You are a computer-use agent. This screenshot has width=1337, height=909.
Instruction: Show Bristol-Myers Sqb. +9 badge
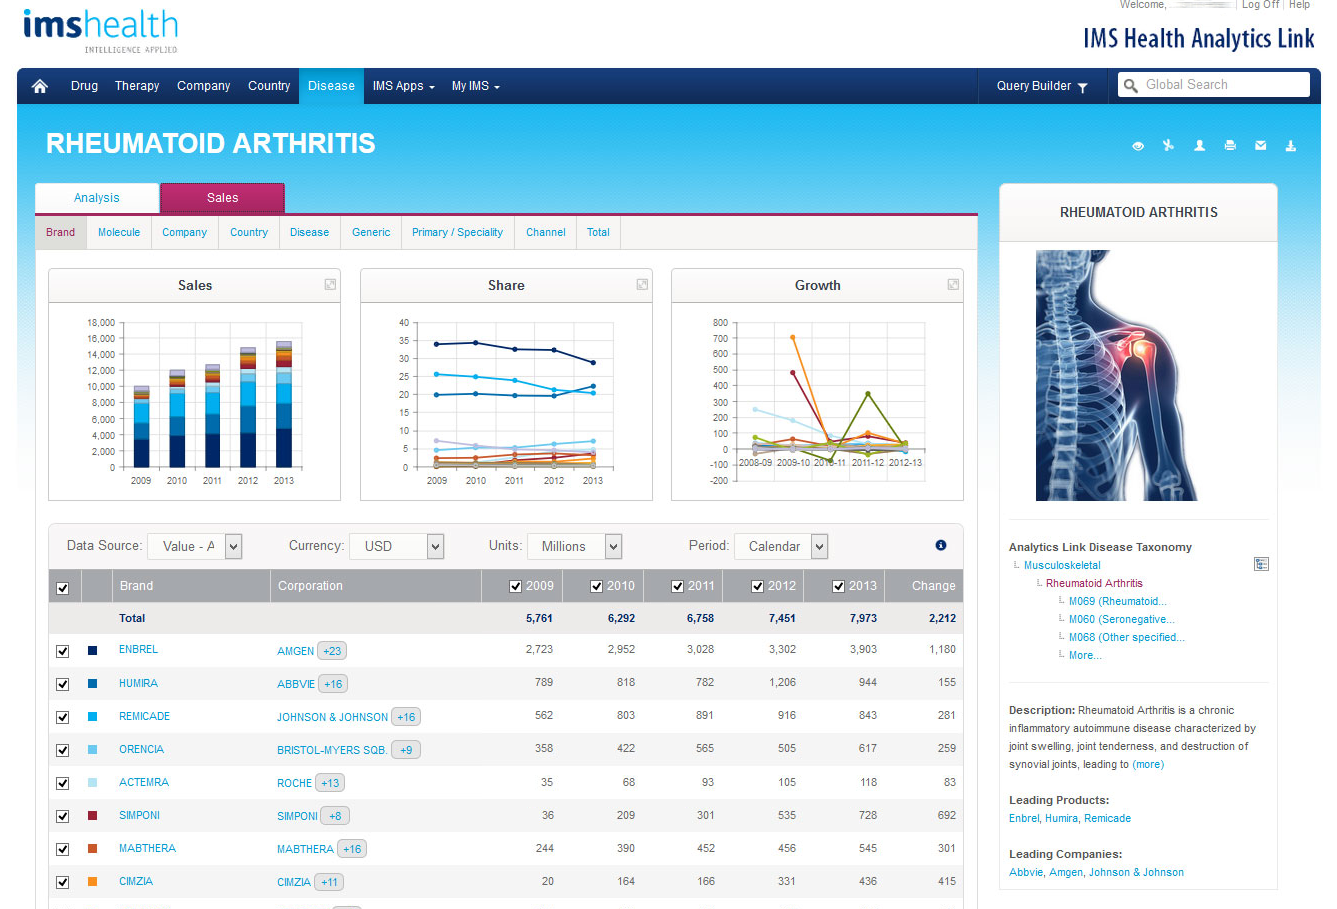406,750
